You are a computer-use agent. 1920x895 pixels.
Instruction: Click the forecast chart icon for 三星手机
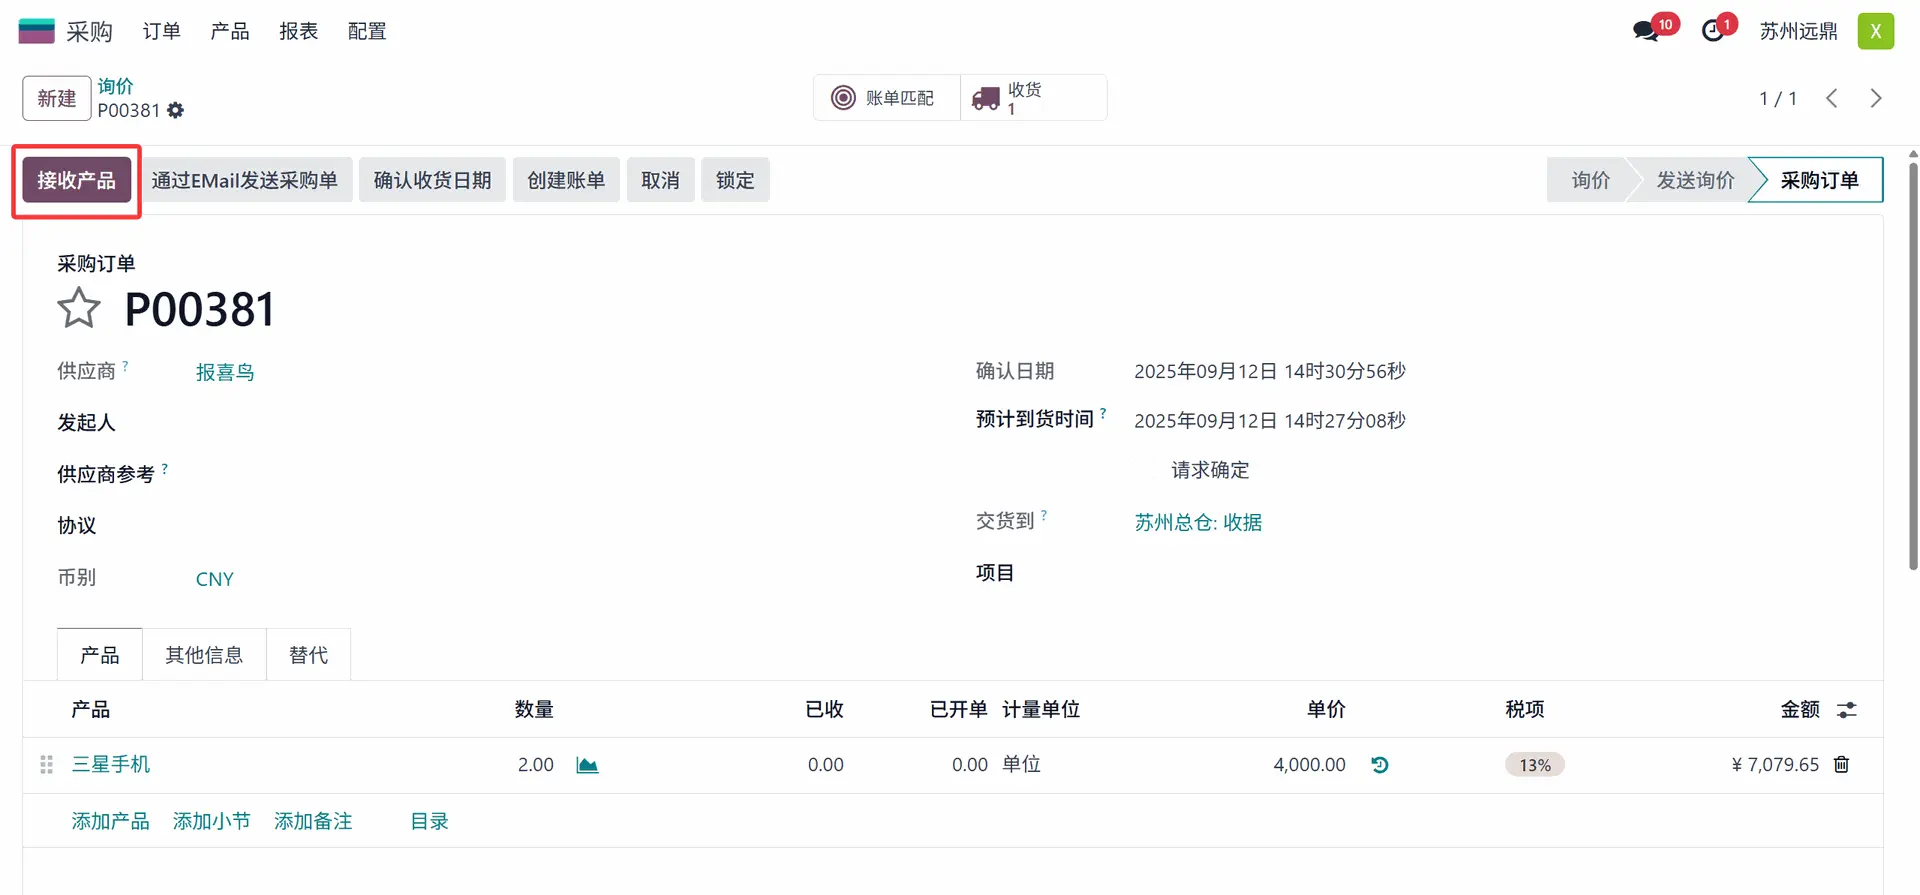[x=587, y=765]
